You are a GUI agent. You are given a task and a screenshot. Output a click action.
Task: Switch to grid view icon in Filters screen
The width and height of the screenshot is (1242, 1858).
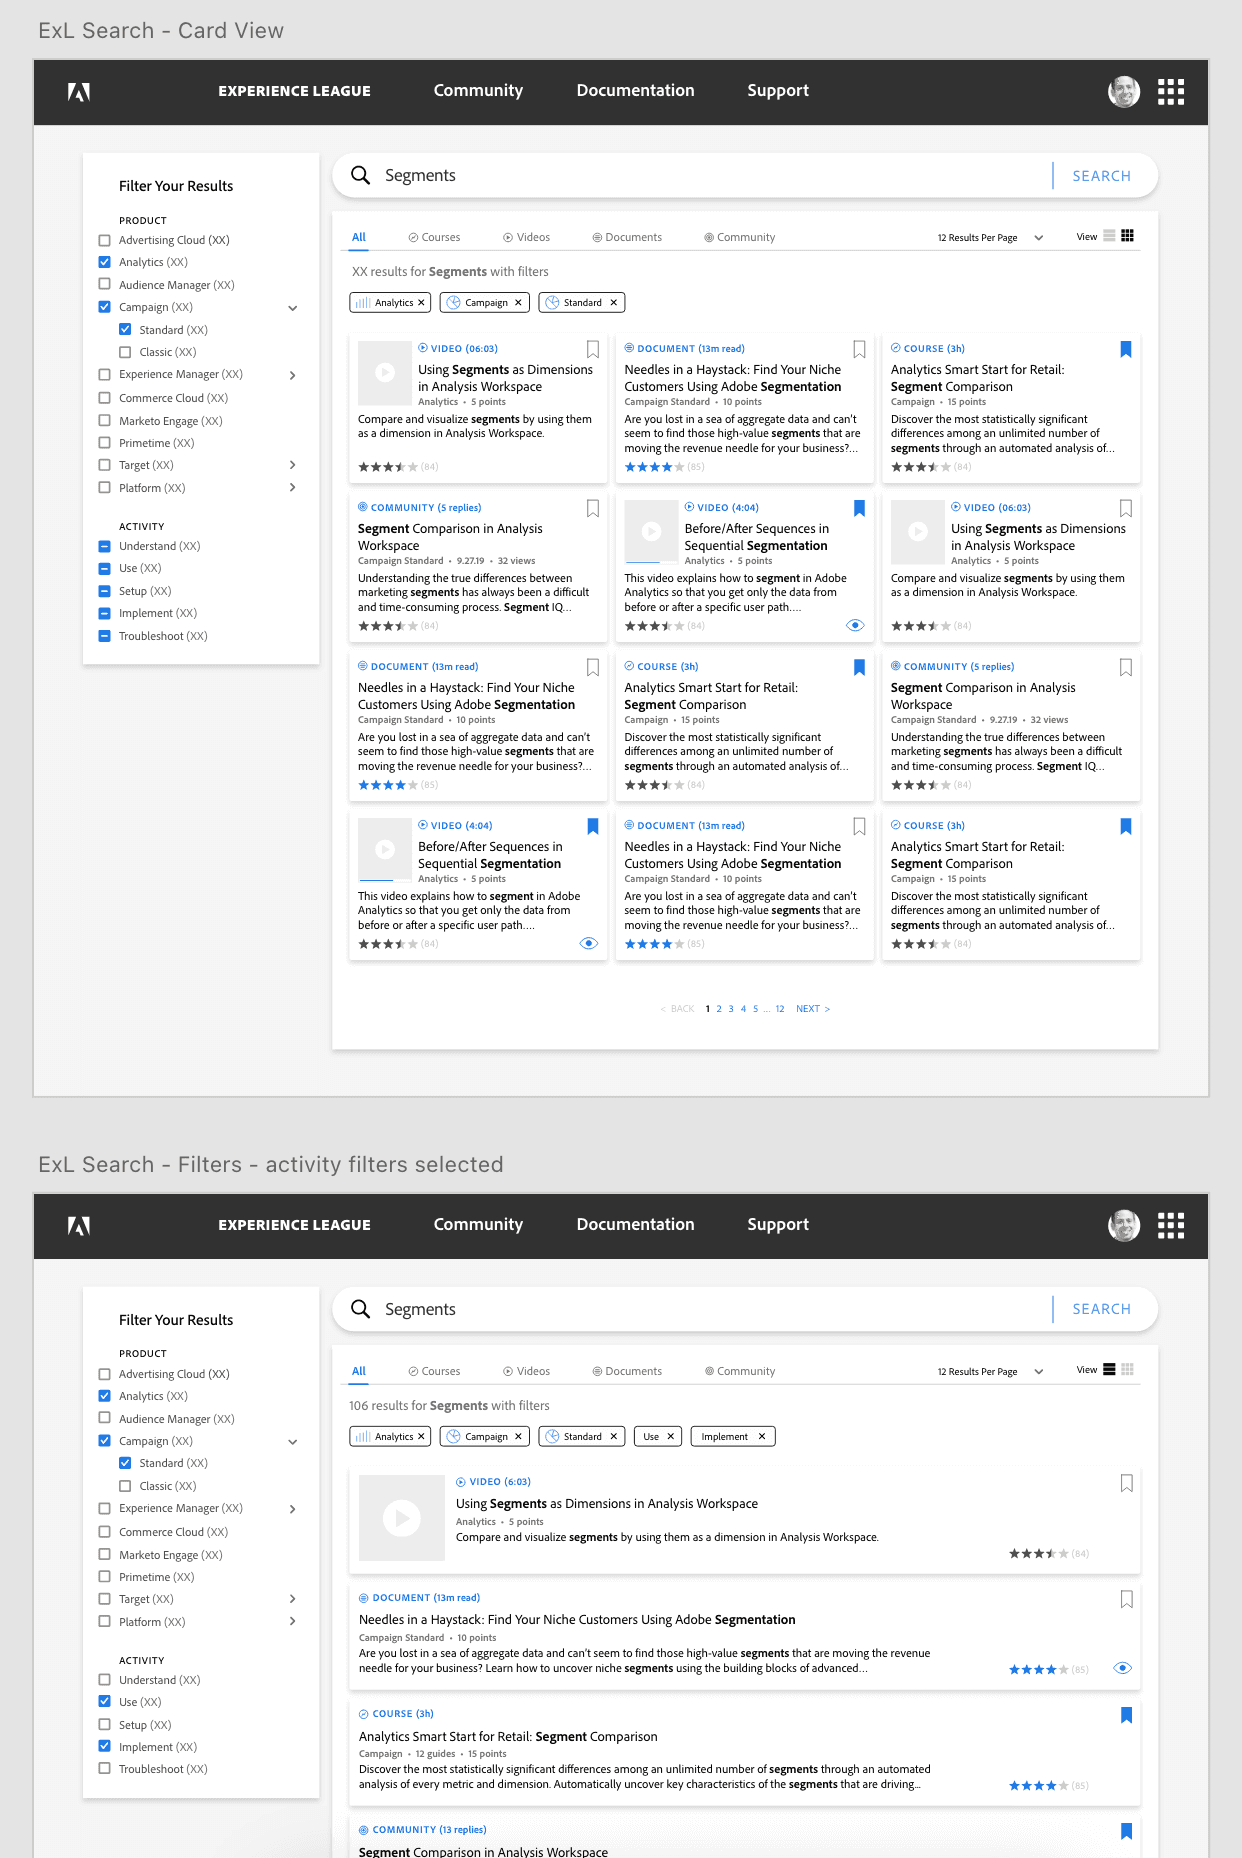1128,1370
